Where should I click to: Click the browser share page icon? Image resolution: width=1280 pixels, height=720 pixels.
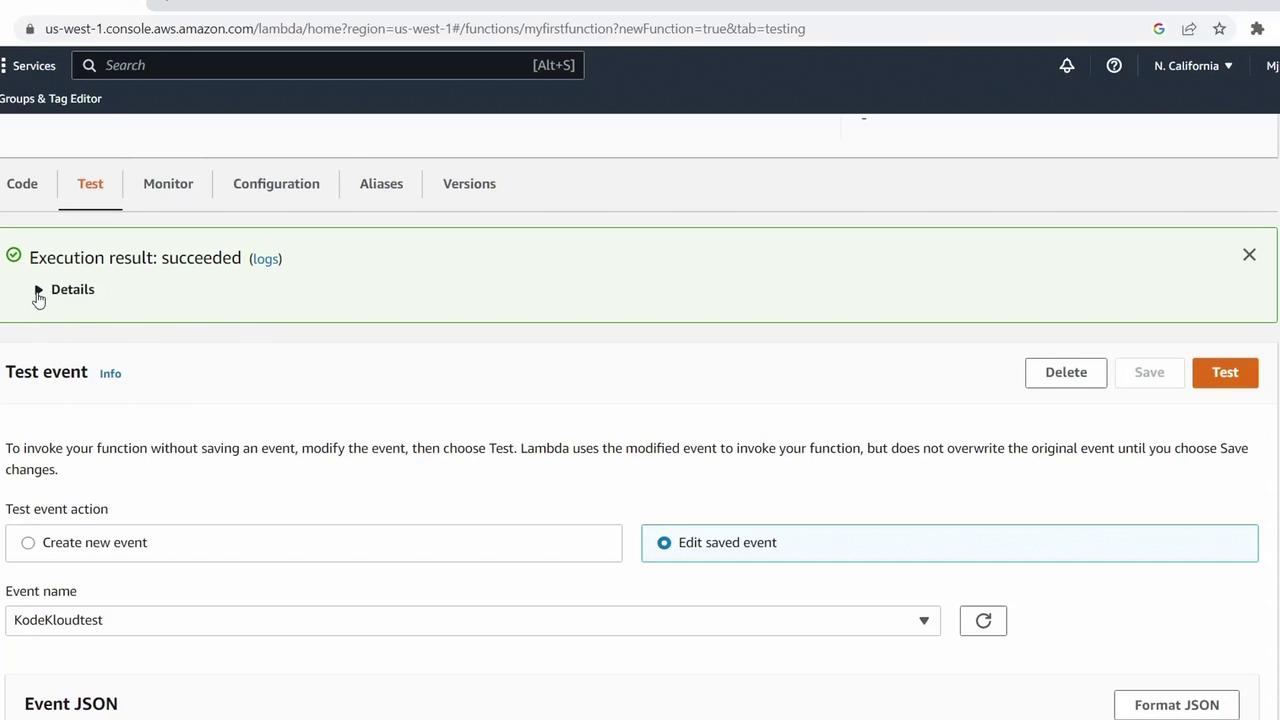(1189, 29)
